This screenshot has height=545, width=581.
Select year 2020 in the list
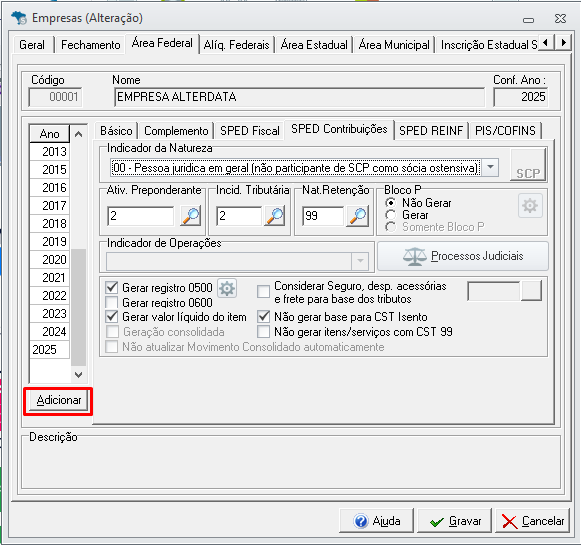[49, 260]
